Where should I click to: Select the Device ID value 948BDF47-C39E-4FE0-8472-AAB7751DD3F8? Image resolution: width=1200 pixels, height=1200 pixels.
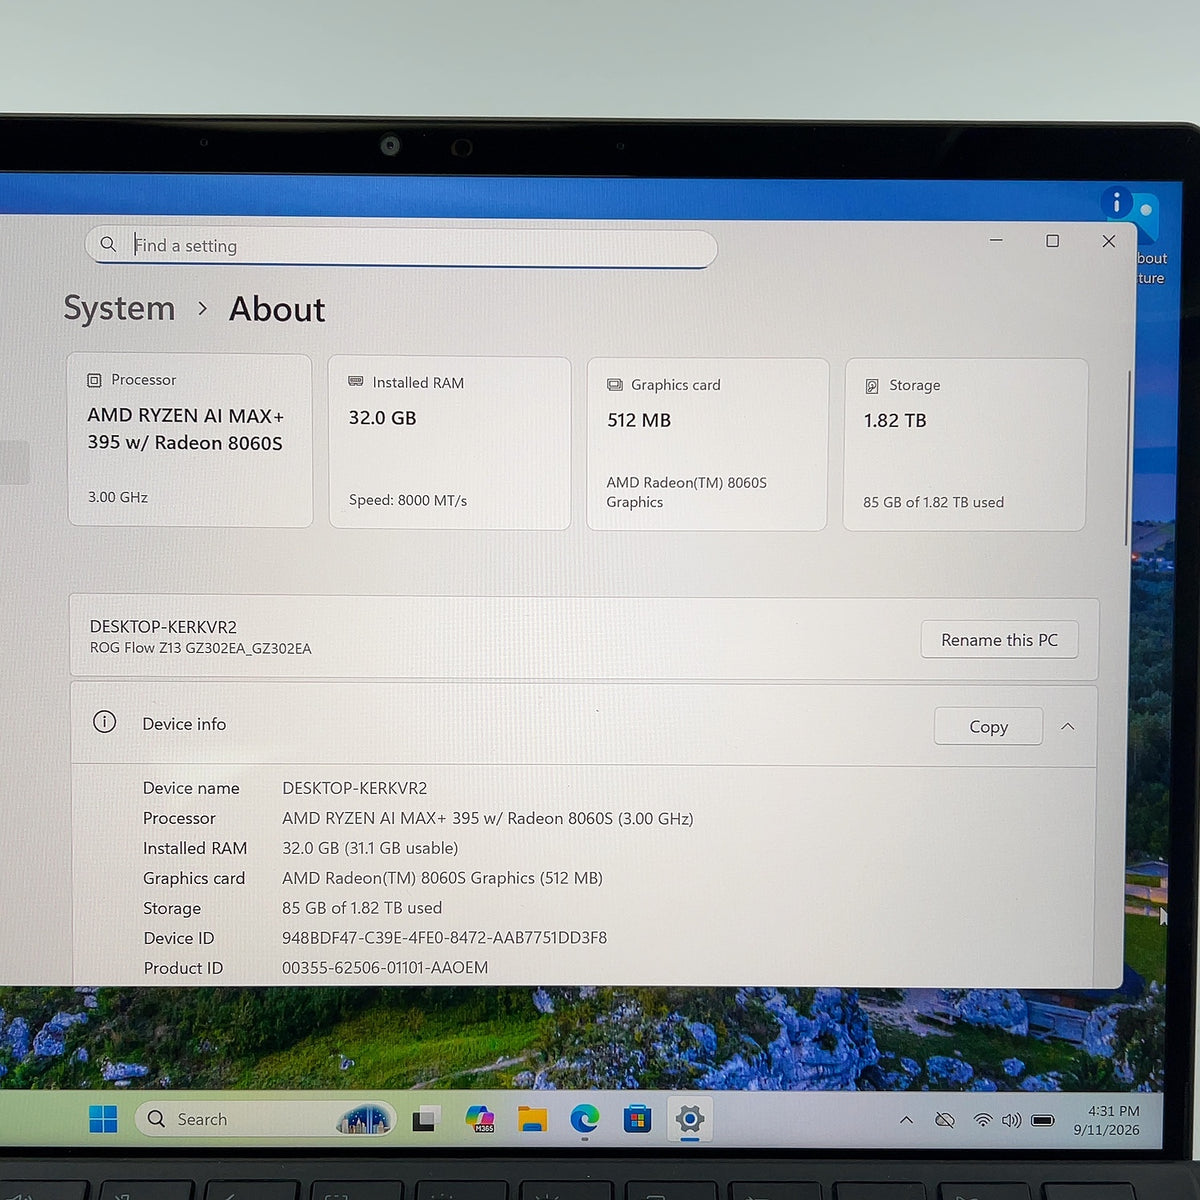coord(445,938)
